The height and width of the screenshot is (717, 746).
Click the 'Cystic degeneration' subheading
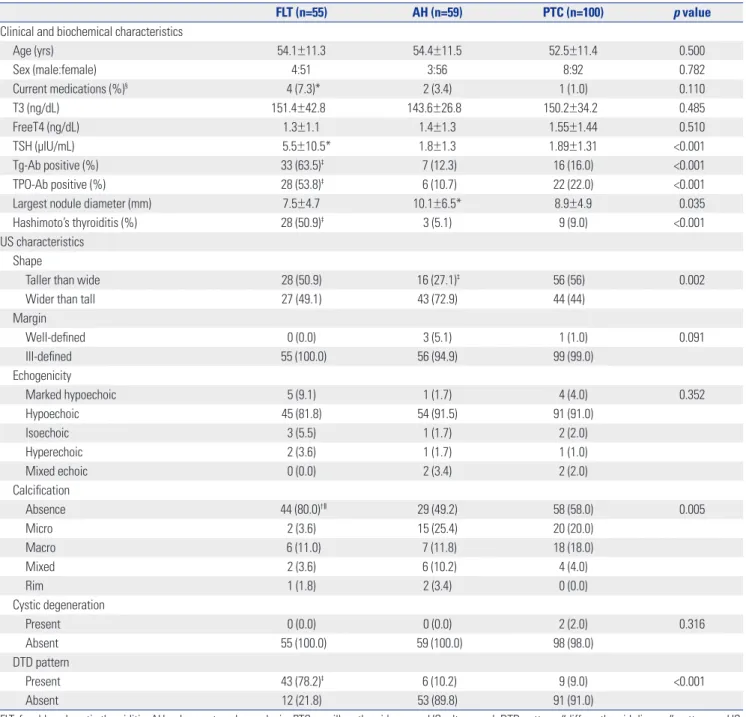click(59, 605)
